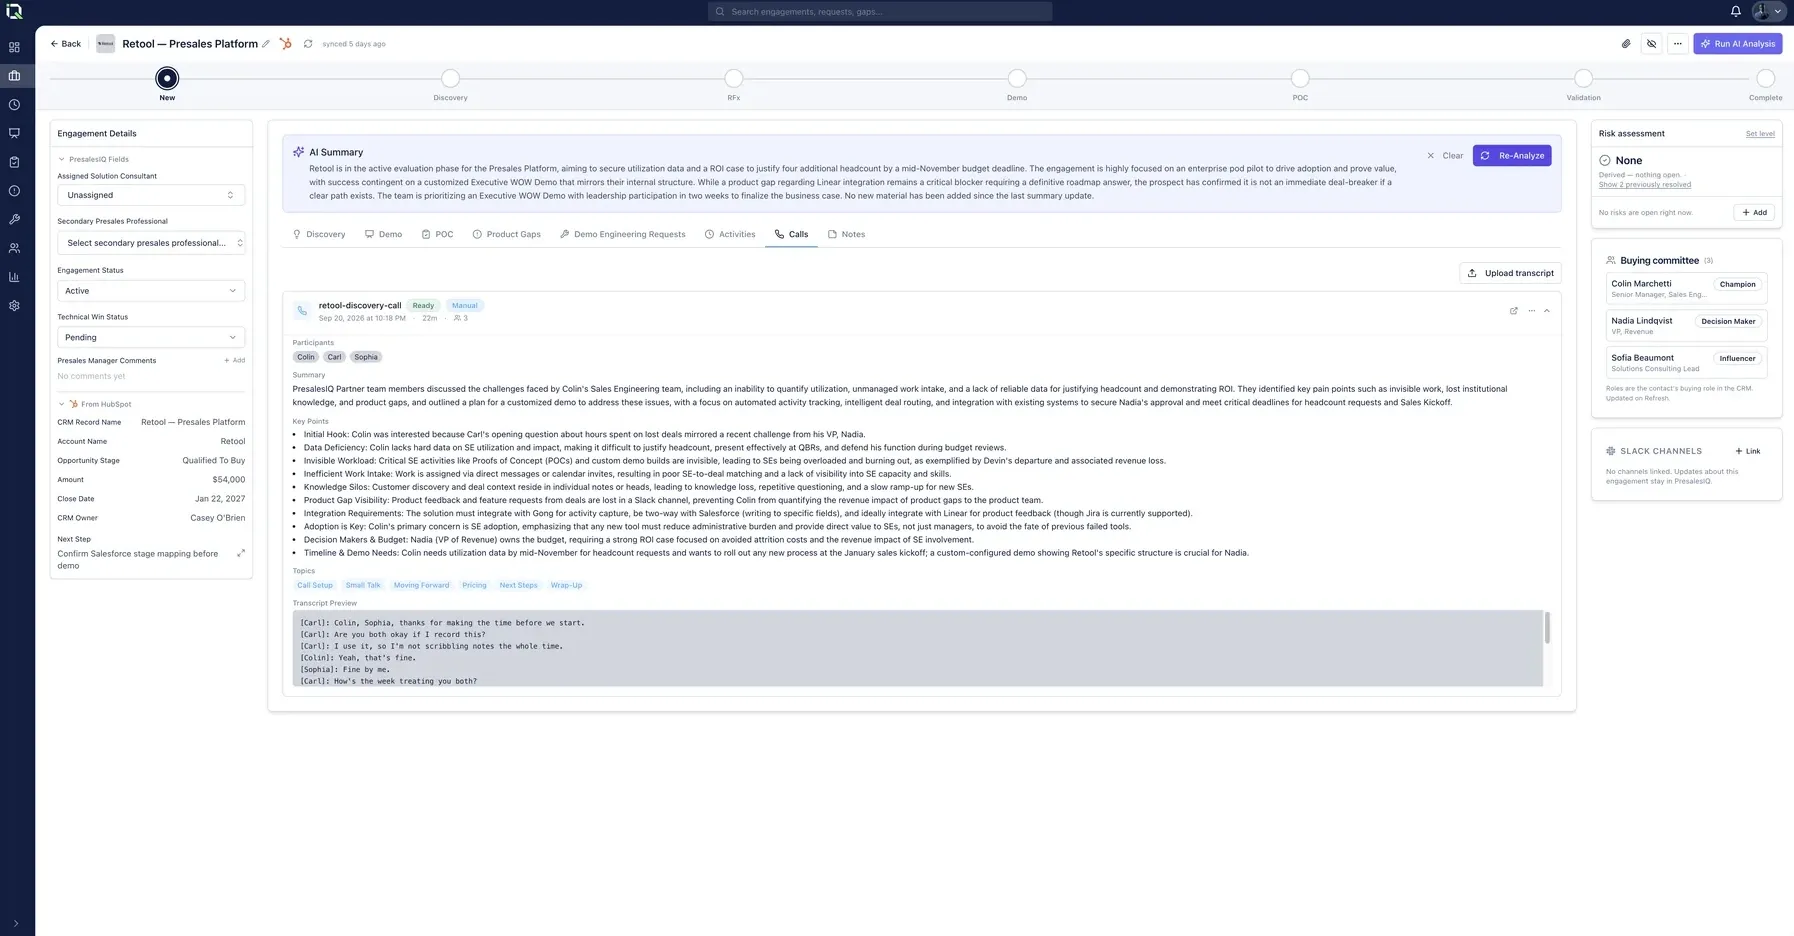Collapse the retool-discovery-call card chevron

coord(1547,311)
